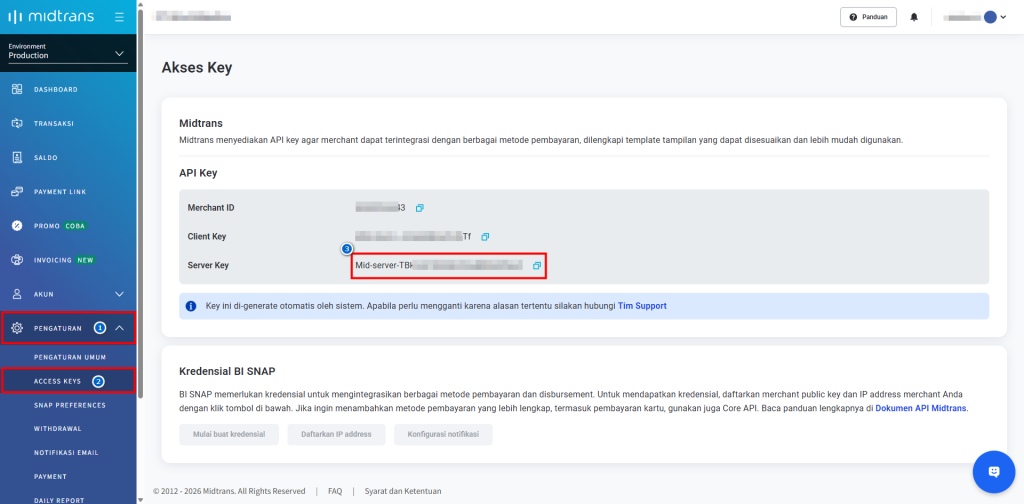Click the Server Key value text

439,265
